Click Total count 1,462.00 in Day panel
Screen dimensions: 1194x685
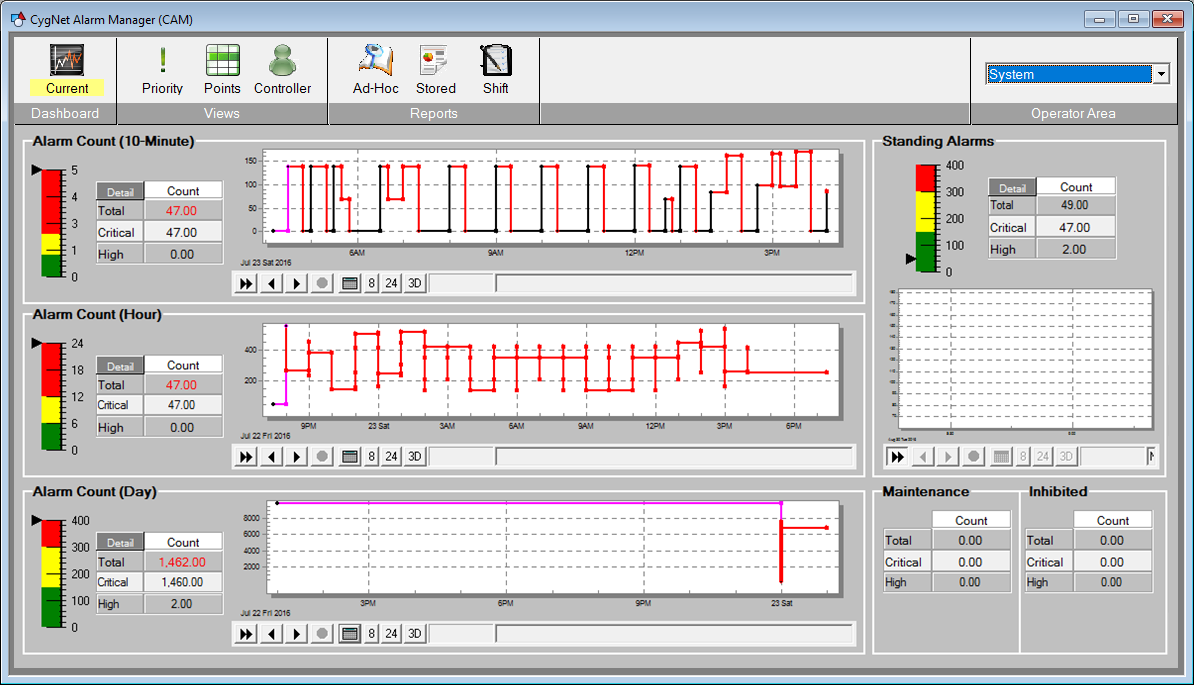[183, 562]
